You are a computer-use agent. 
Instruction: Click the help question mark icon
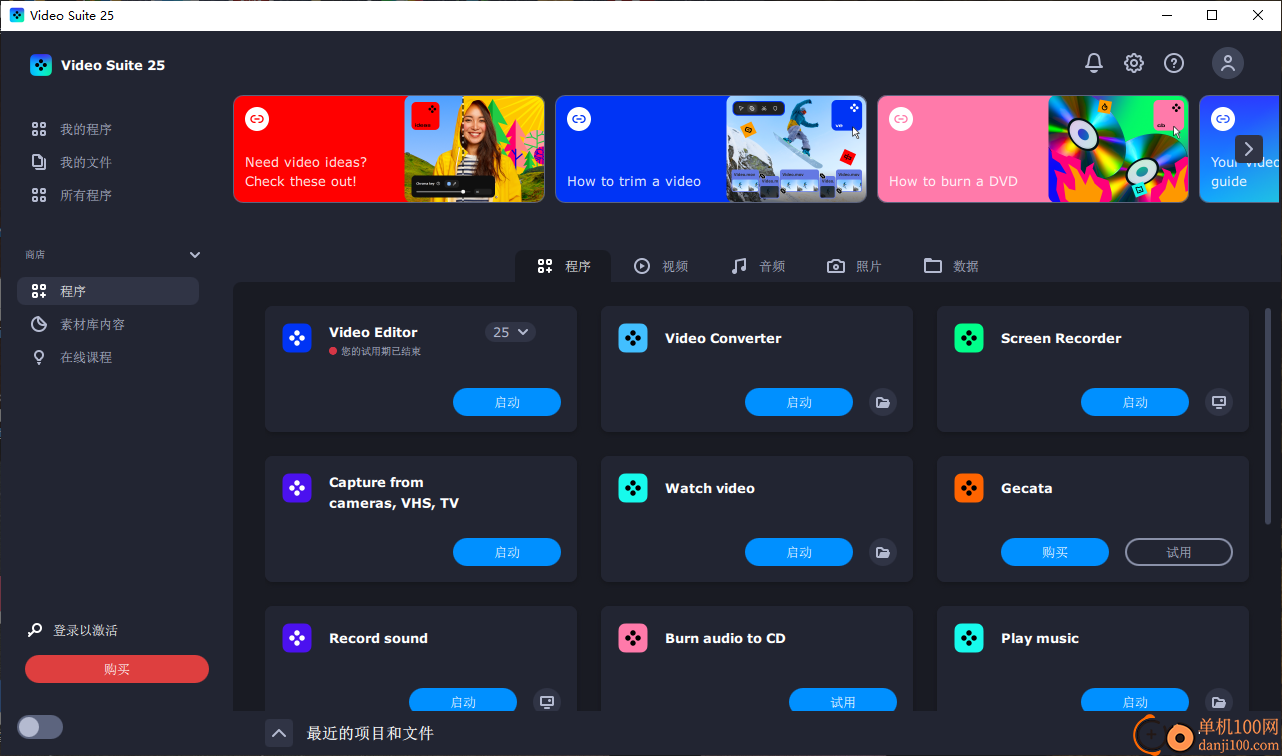[x=1174, y=63]
